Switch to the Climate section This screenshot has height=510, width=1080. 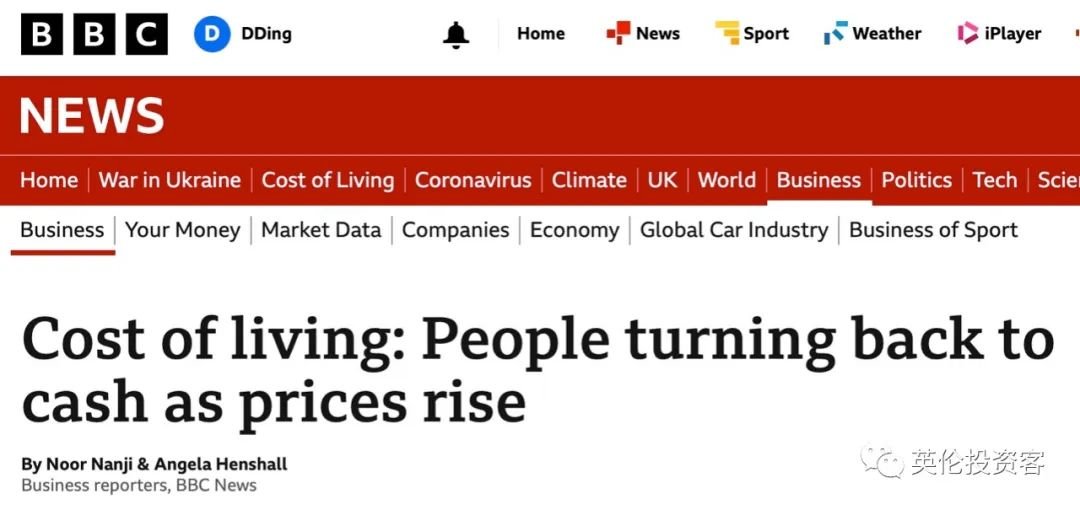(589, 180)
